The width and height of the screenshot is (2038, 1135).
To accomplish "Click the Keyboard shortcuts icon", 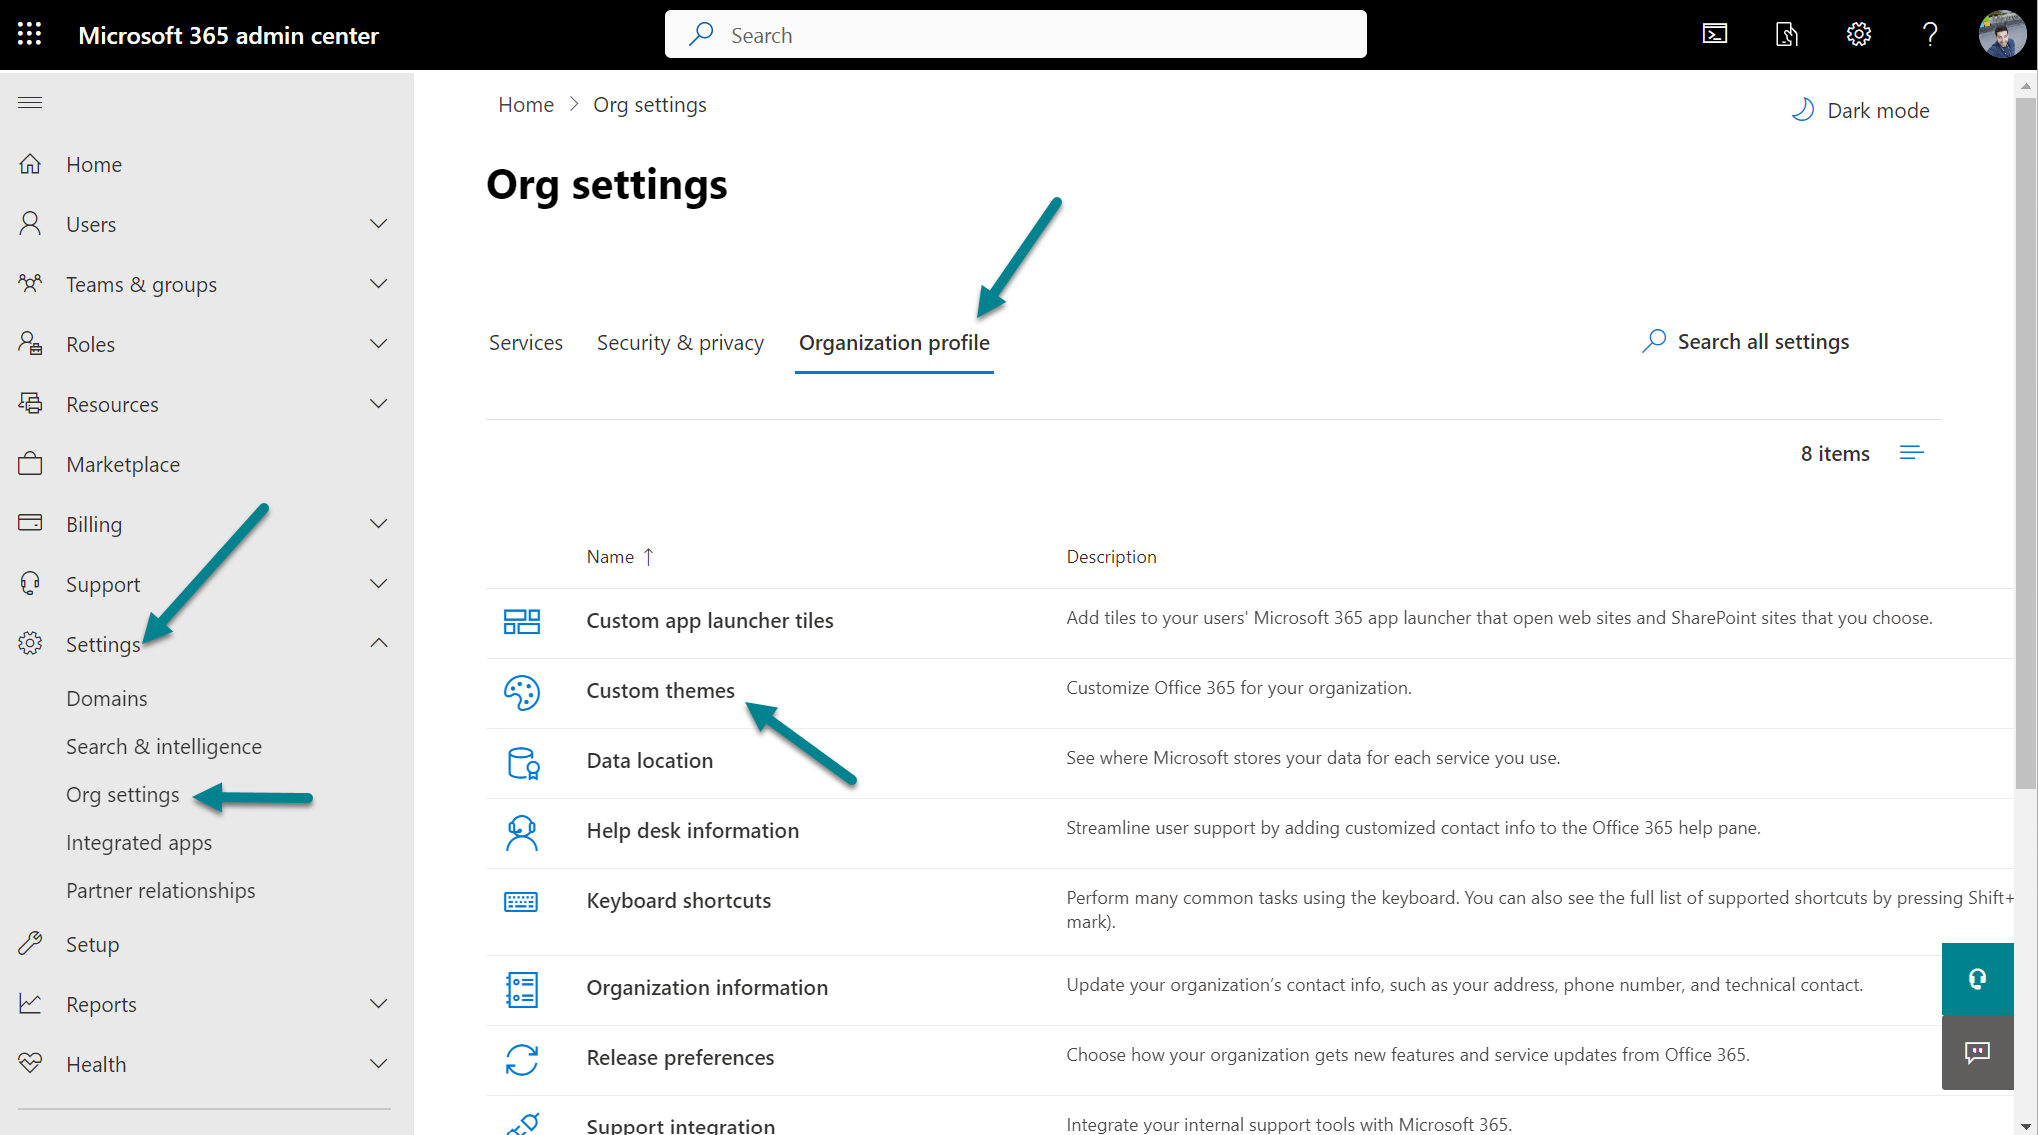I will [x=521, y=901].
